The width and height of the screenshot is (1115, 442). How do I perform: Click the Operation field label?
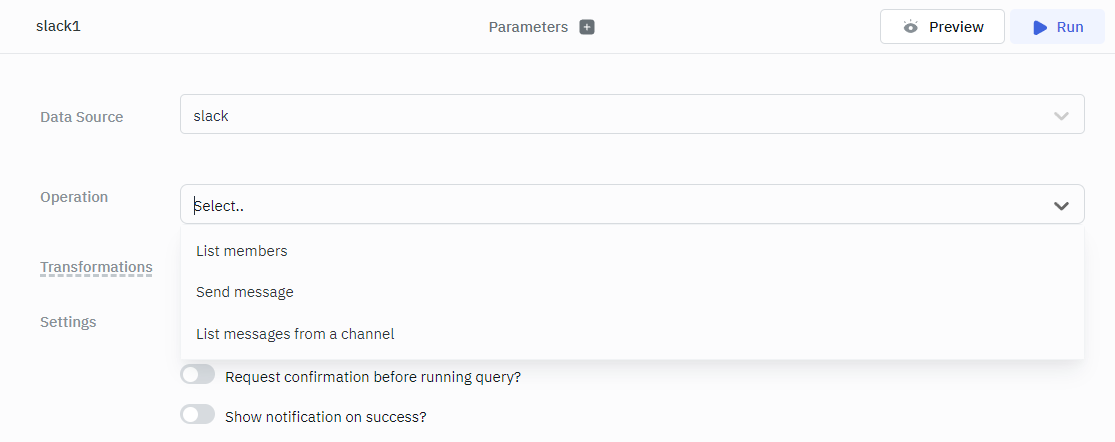pyautogui.click(x=74, y=197)
